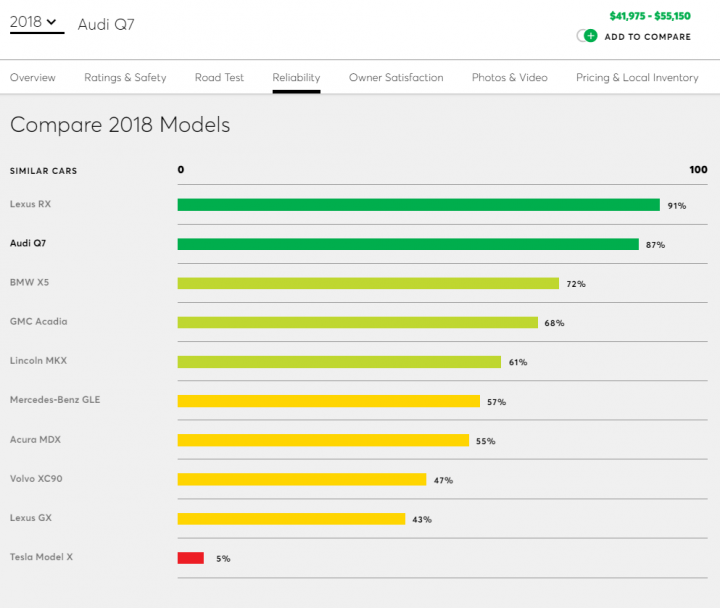Click the $41,975 - $55,150 price range
Image resolution: width=720 pixels, height=608 pixels.
(650, 16)
